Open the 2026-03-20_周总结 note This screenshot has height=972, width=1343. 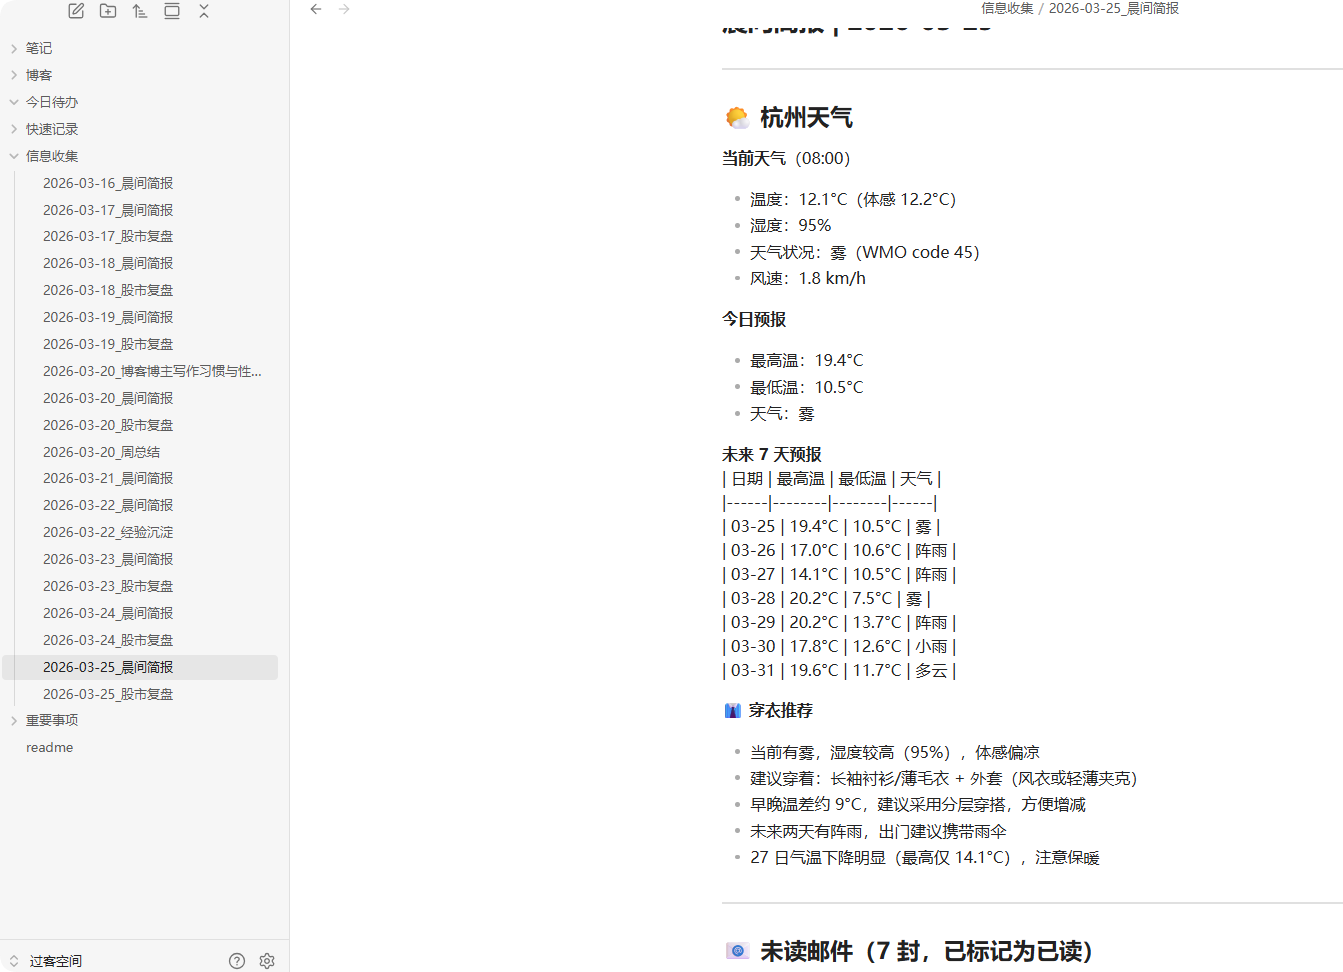[x=101, y=452]
